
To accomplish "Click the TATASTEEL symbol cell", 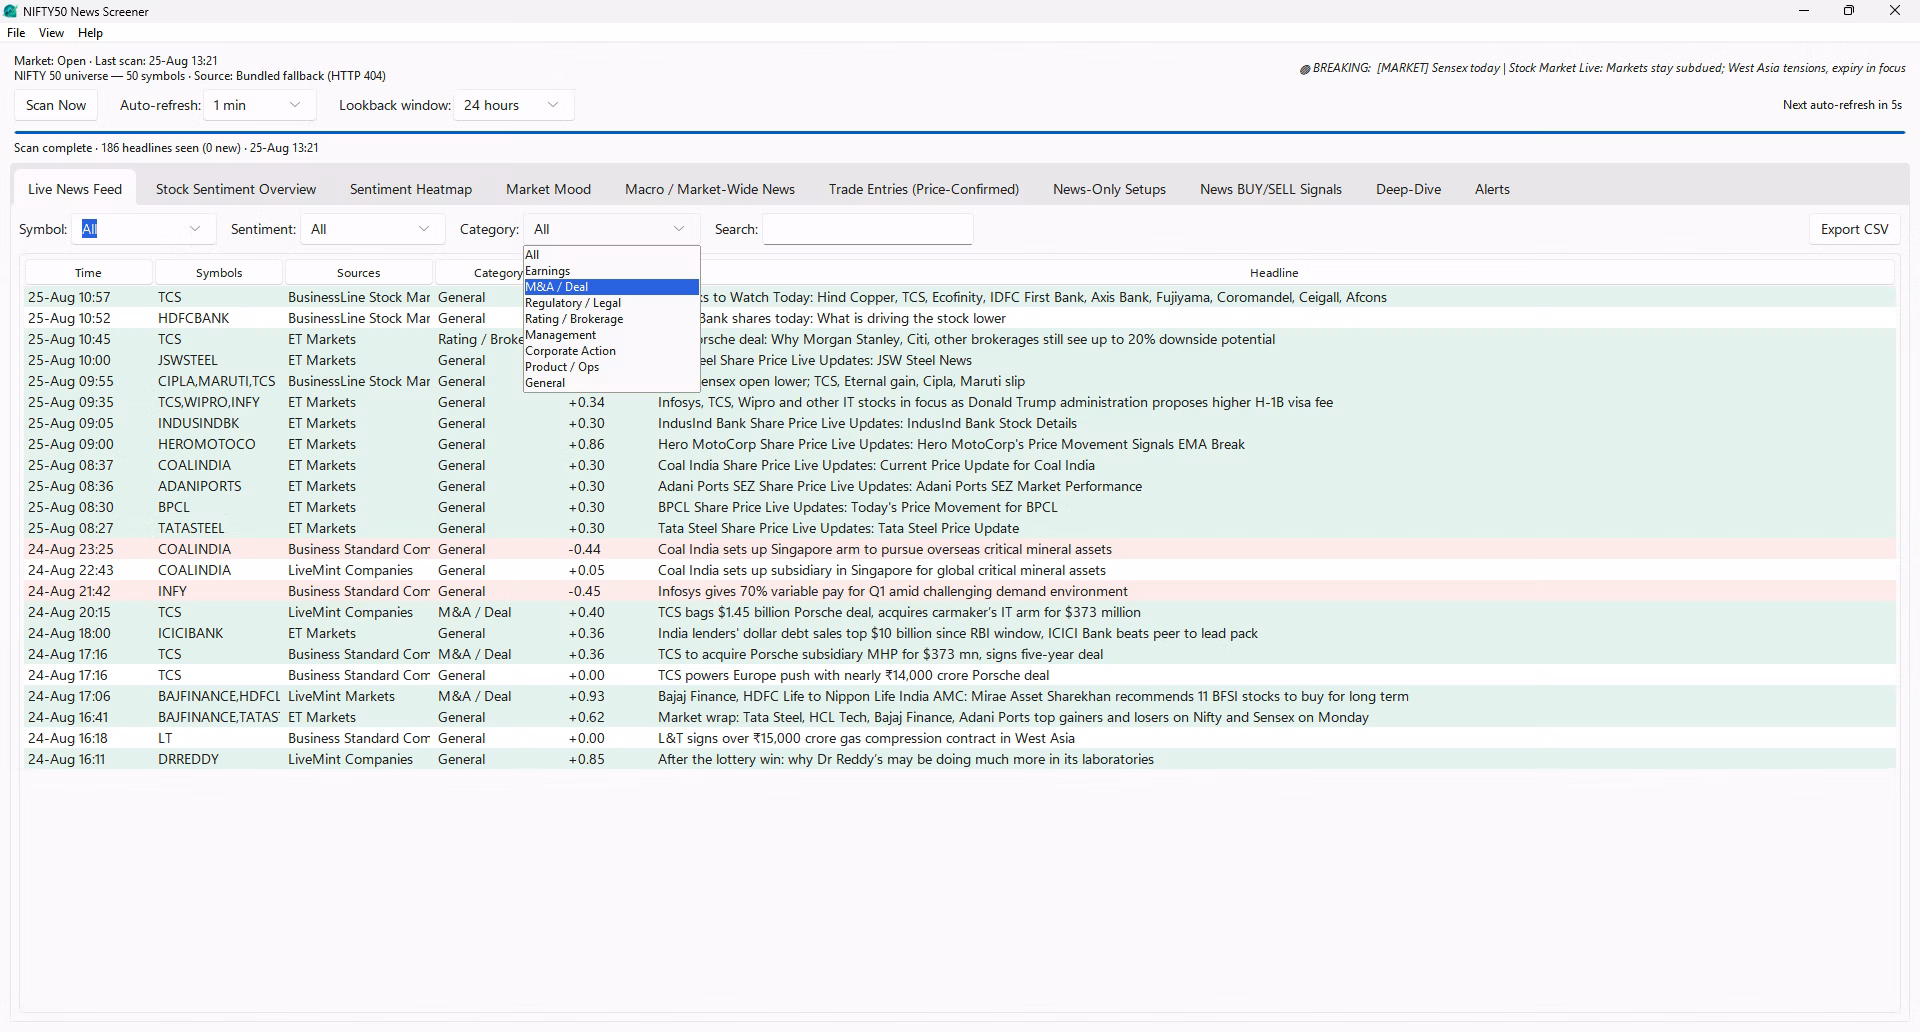I will click(191, 528).
